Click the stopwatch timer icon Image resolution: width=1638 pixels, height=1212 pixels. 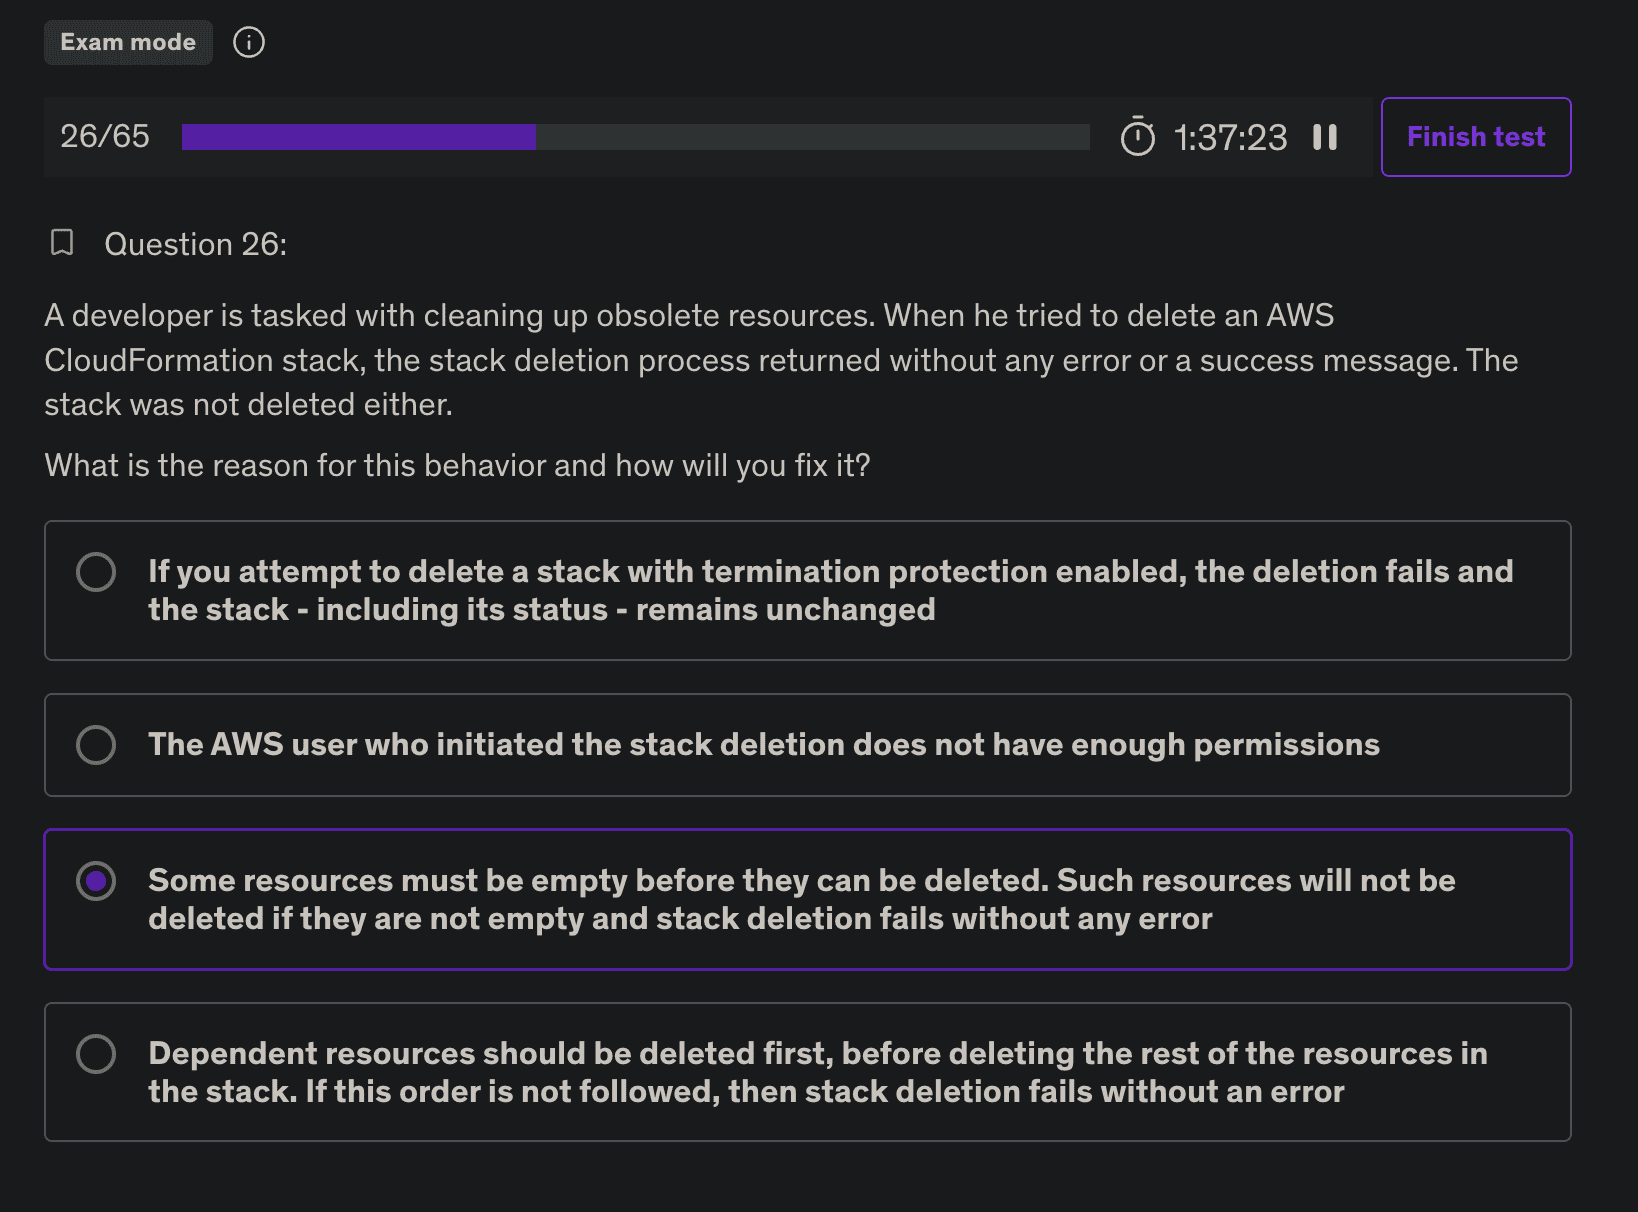[x=1138, y=137]
